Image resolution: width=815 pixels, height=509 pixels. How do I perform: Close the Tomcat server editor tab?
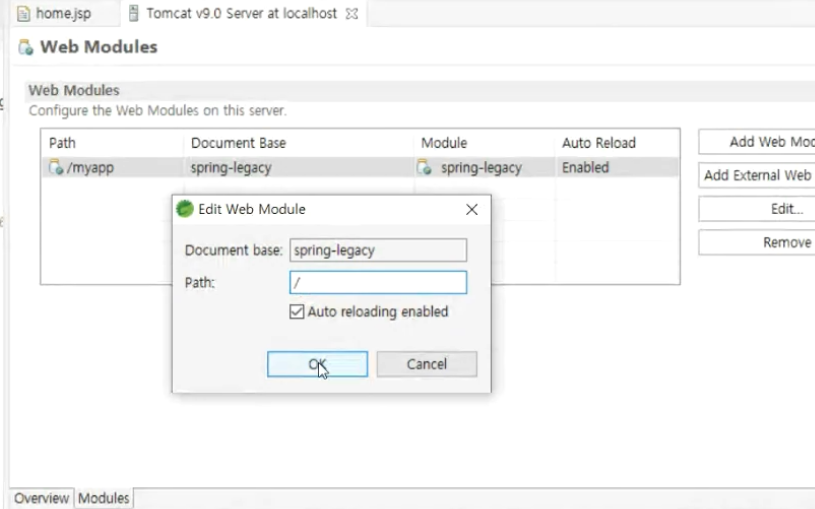[x=352, y=14]
